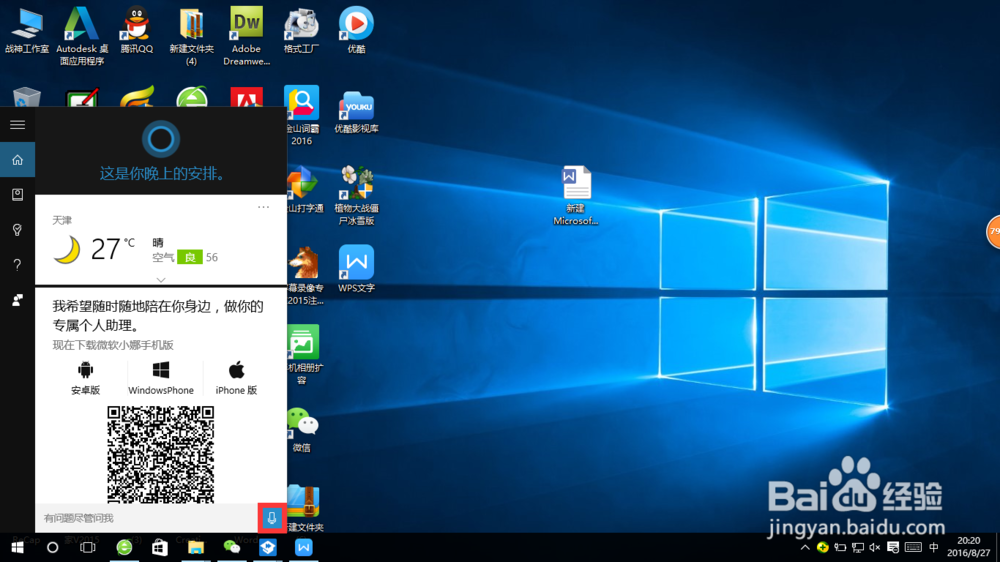Open the 战神工作室 desktop icon

point(27,30)
